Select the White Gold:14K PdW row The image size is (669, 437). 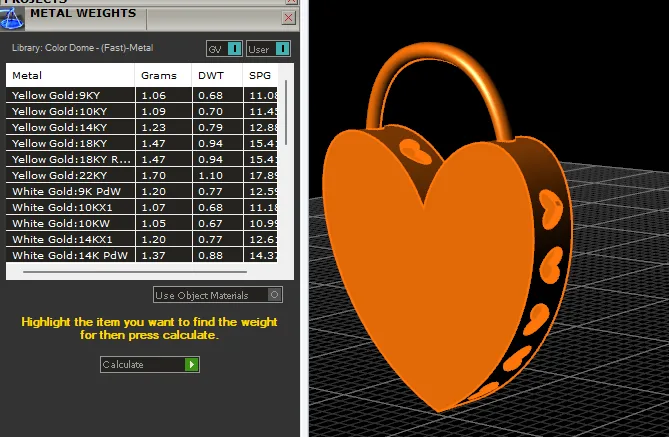pyautogui.click(x=142, y=255)
